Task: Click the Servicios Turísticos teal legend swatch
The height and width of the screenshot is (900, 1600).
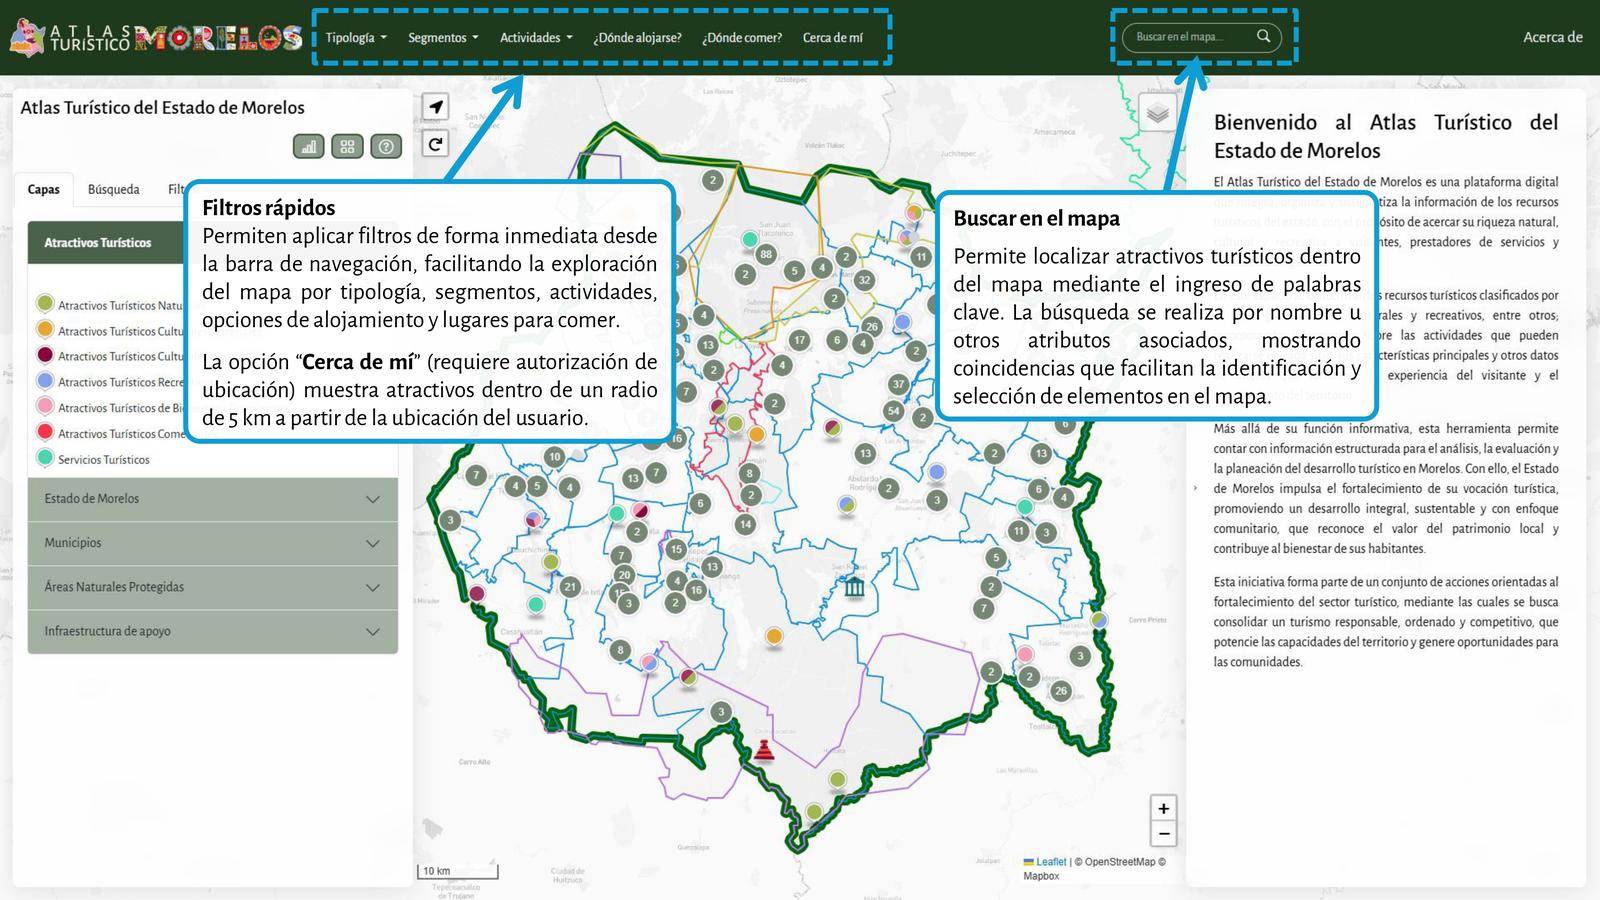Action: click(45, 458)
